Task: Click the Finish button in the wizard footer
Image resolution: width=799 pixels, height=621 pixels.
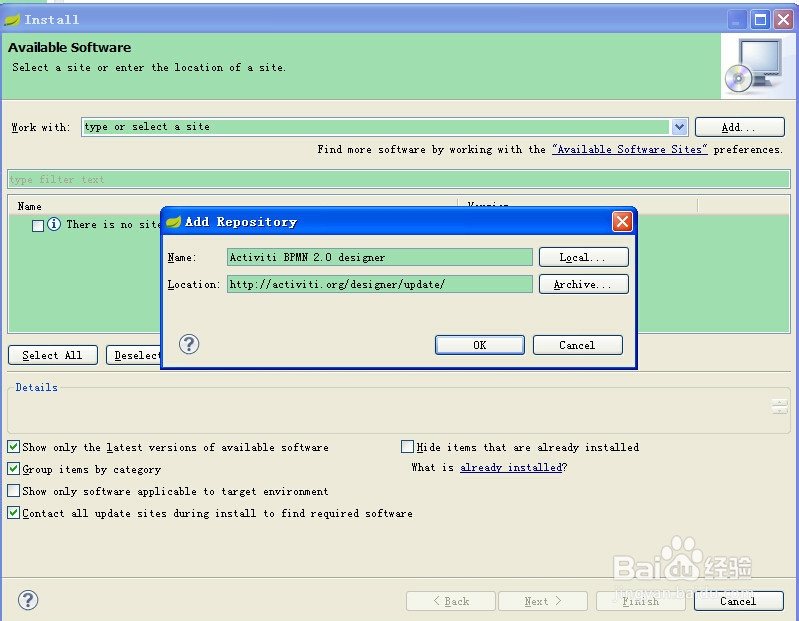Action: (641, 601)
